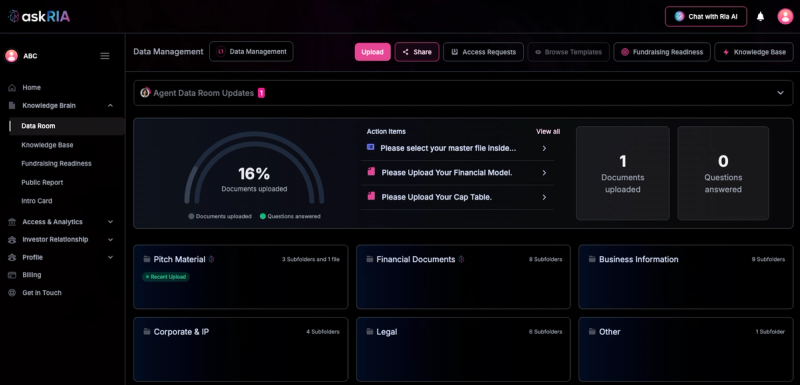Select Data Room in the sidebar
This screenshot has height=385, width=800.
pyautogui.click(x=67, y=126)
